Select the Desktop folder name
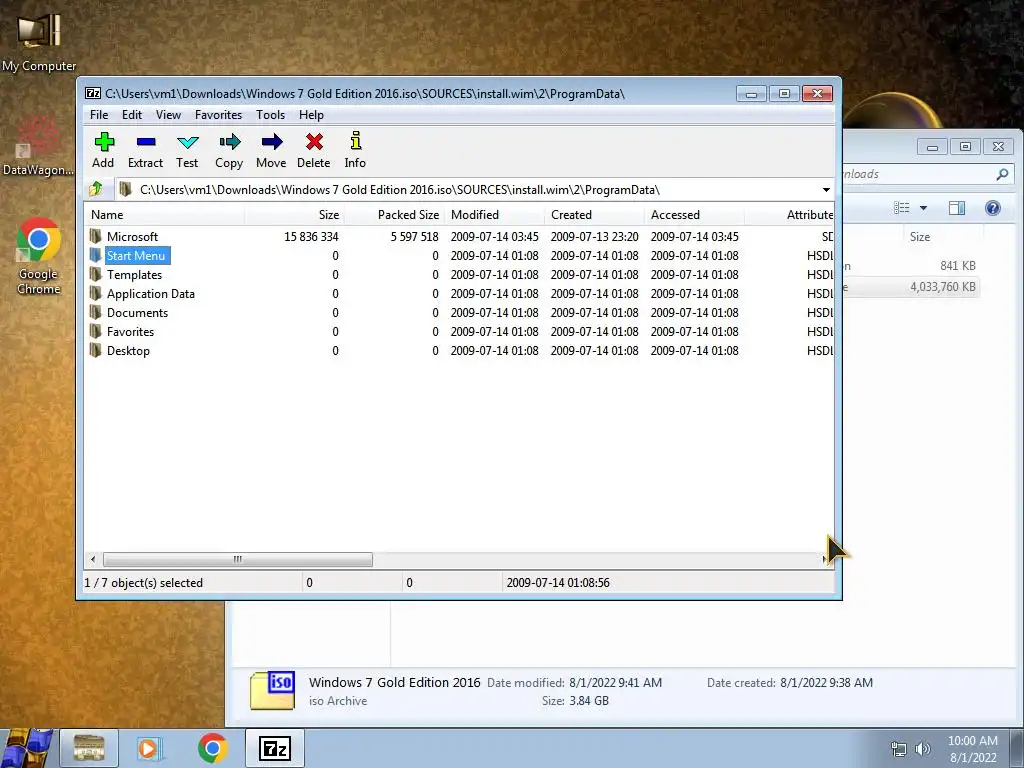 pos(129,350)
